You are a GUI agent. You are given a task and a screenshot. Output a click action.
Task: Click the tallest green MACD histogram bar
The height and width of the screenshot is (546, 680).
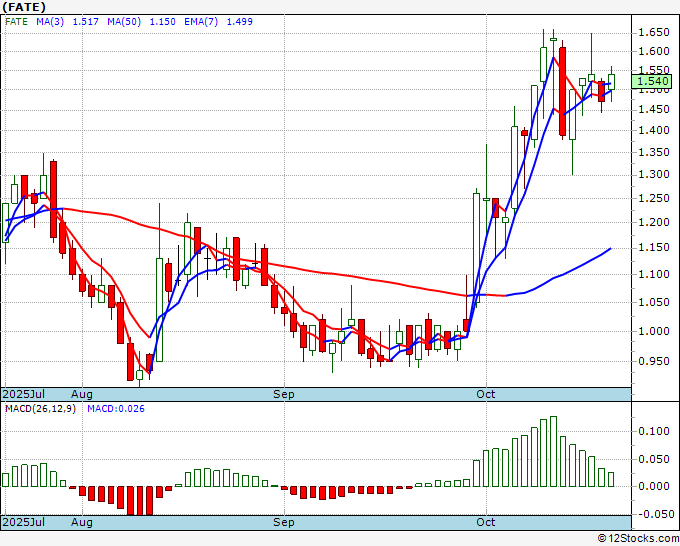(553, 452)
